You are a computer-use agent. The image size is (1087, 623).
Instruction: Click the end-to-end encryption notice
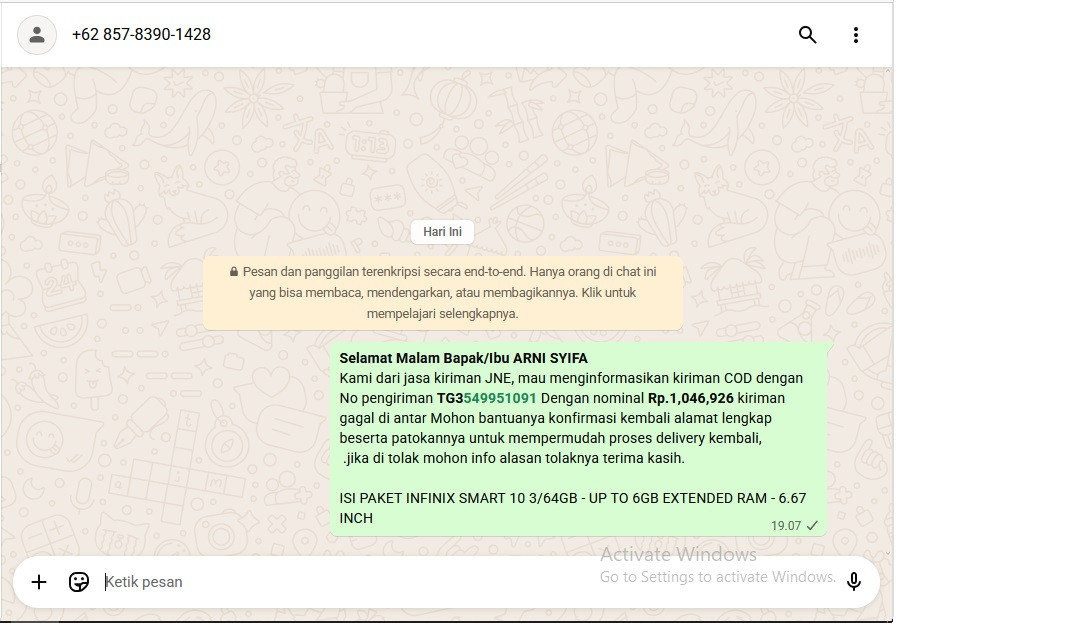[443, 293]
